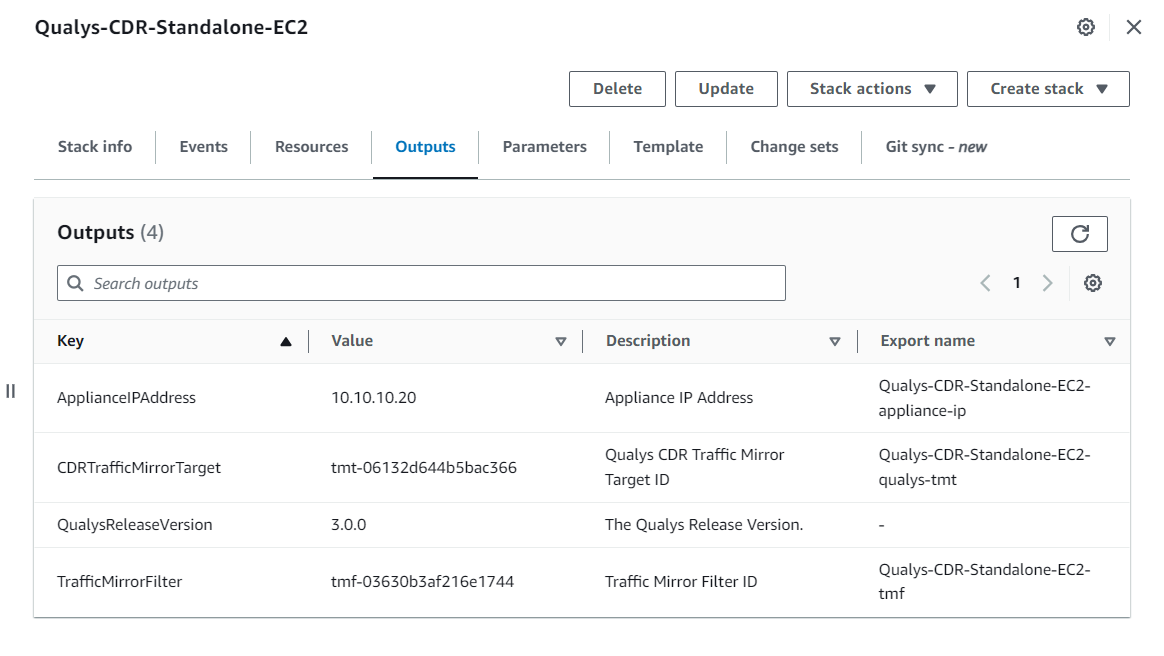
Task: Click the Outputs (4) heading
Action: 111,233
